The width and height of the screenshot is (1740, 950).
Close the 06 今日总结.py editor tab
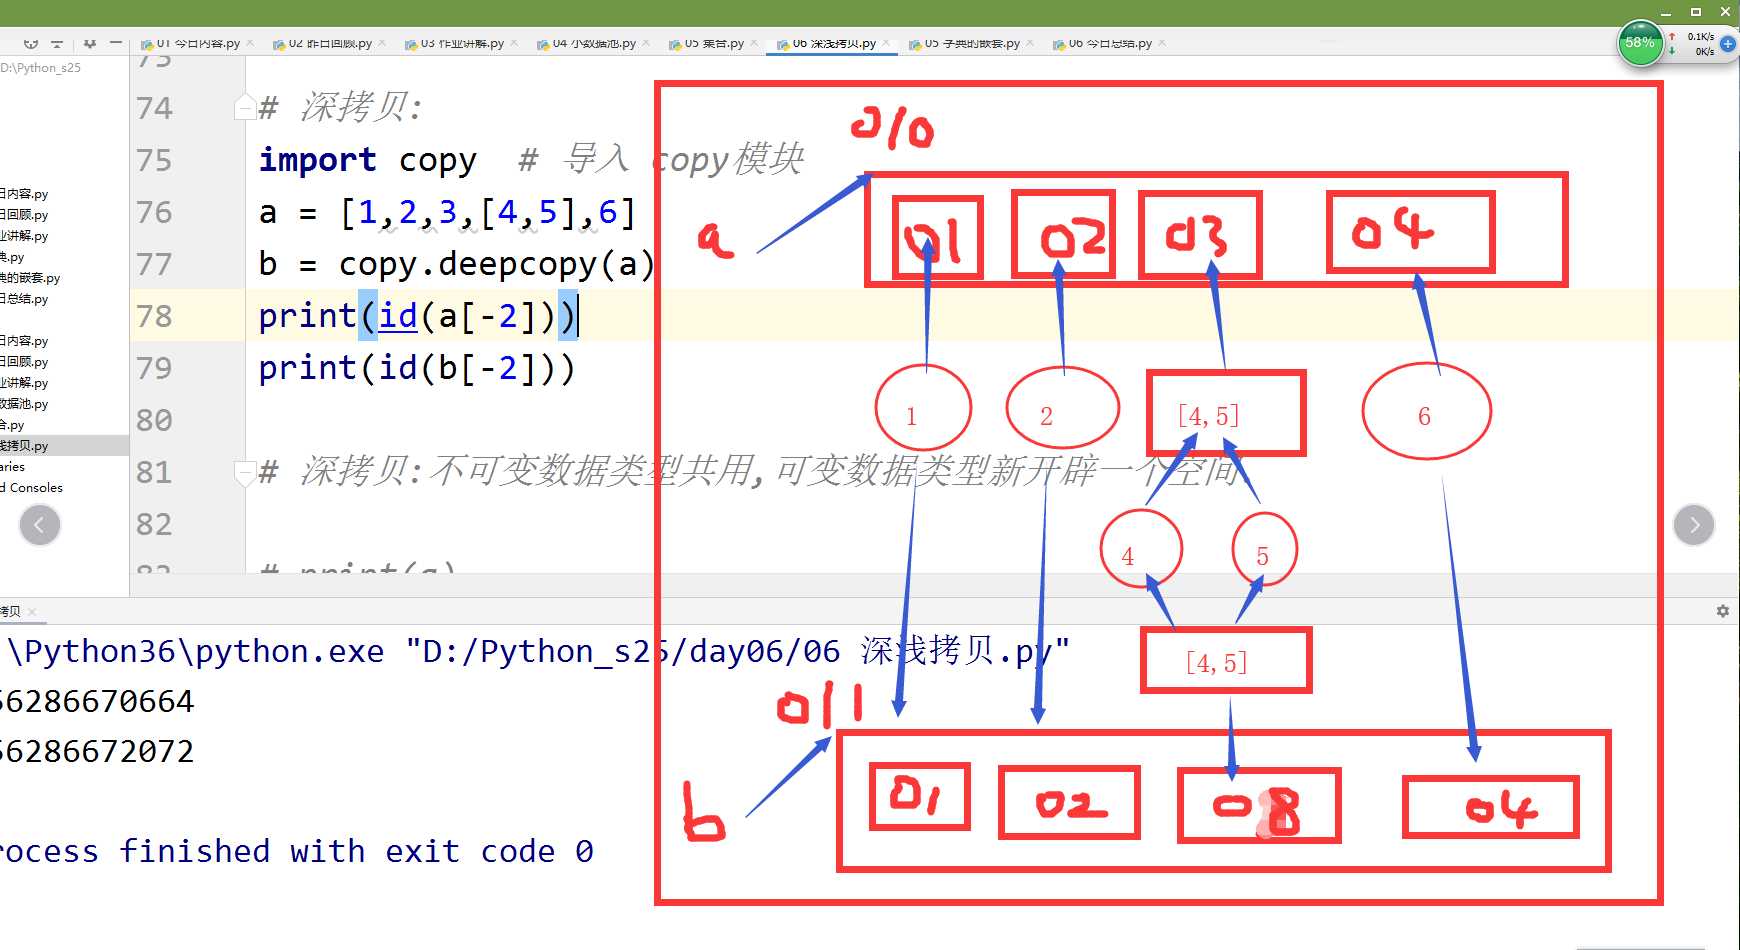click(x=1162, y=43)
